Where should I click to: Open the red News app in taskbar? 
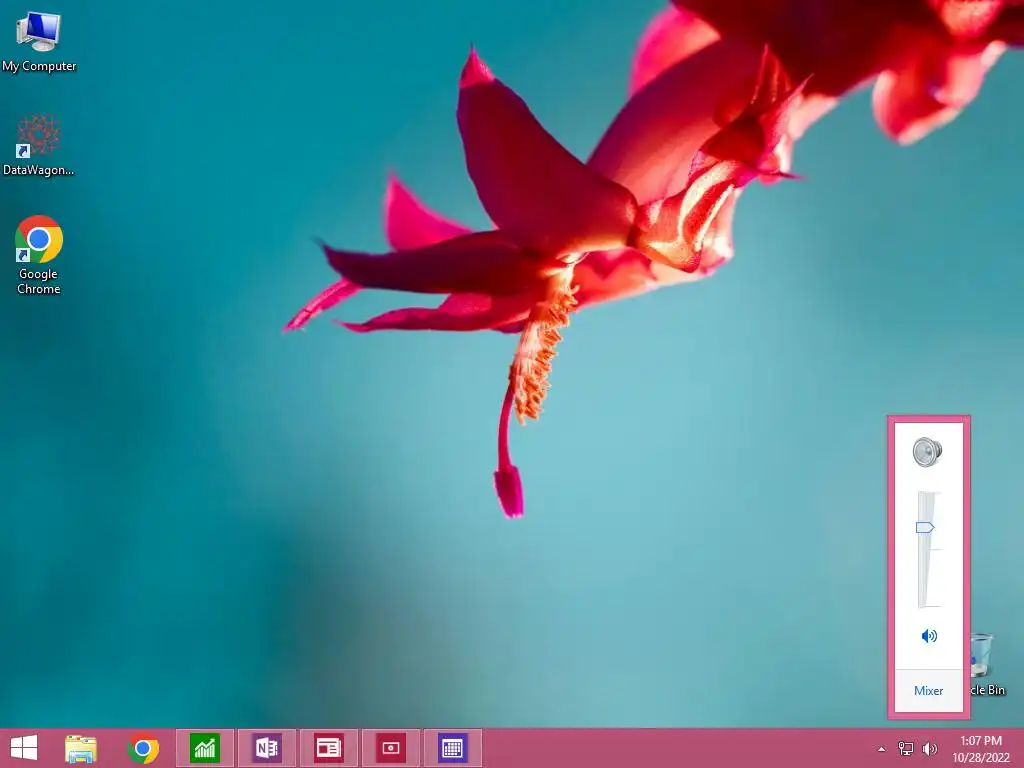[x=328, y=748]
